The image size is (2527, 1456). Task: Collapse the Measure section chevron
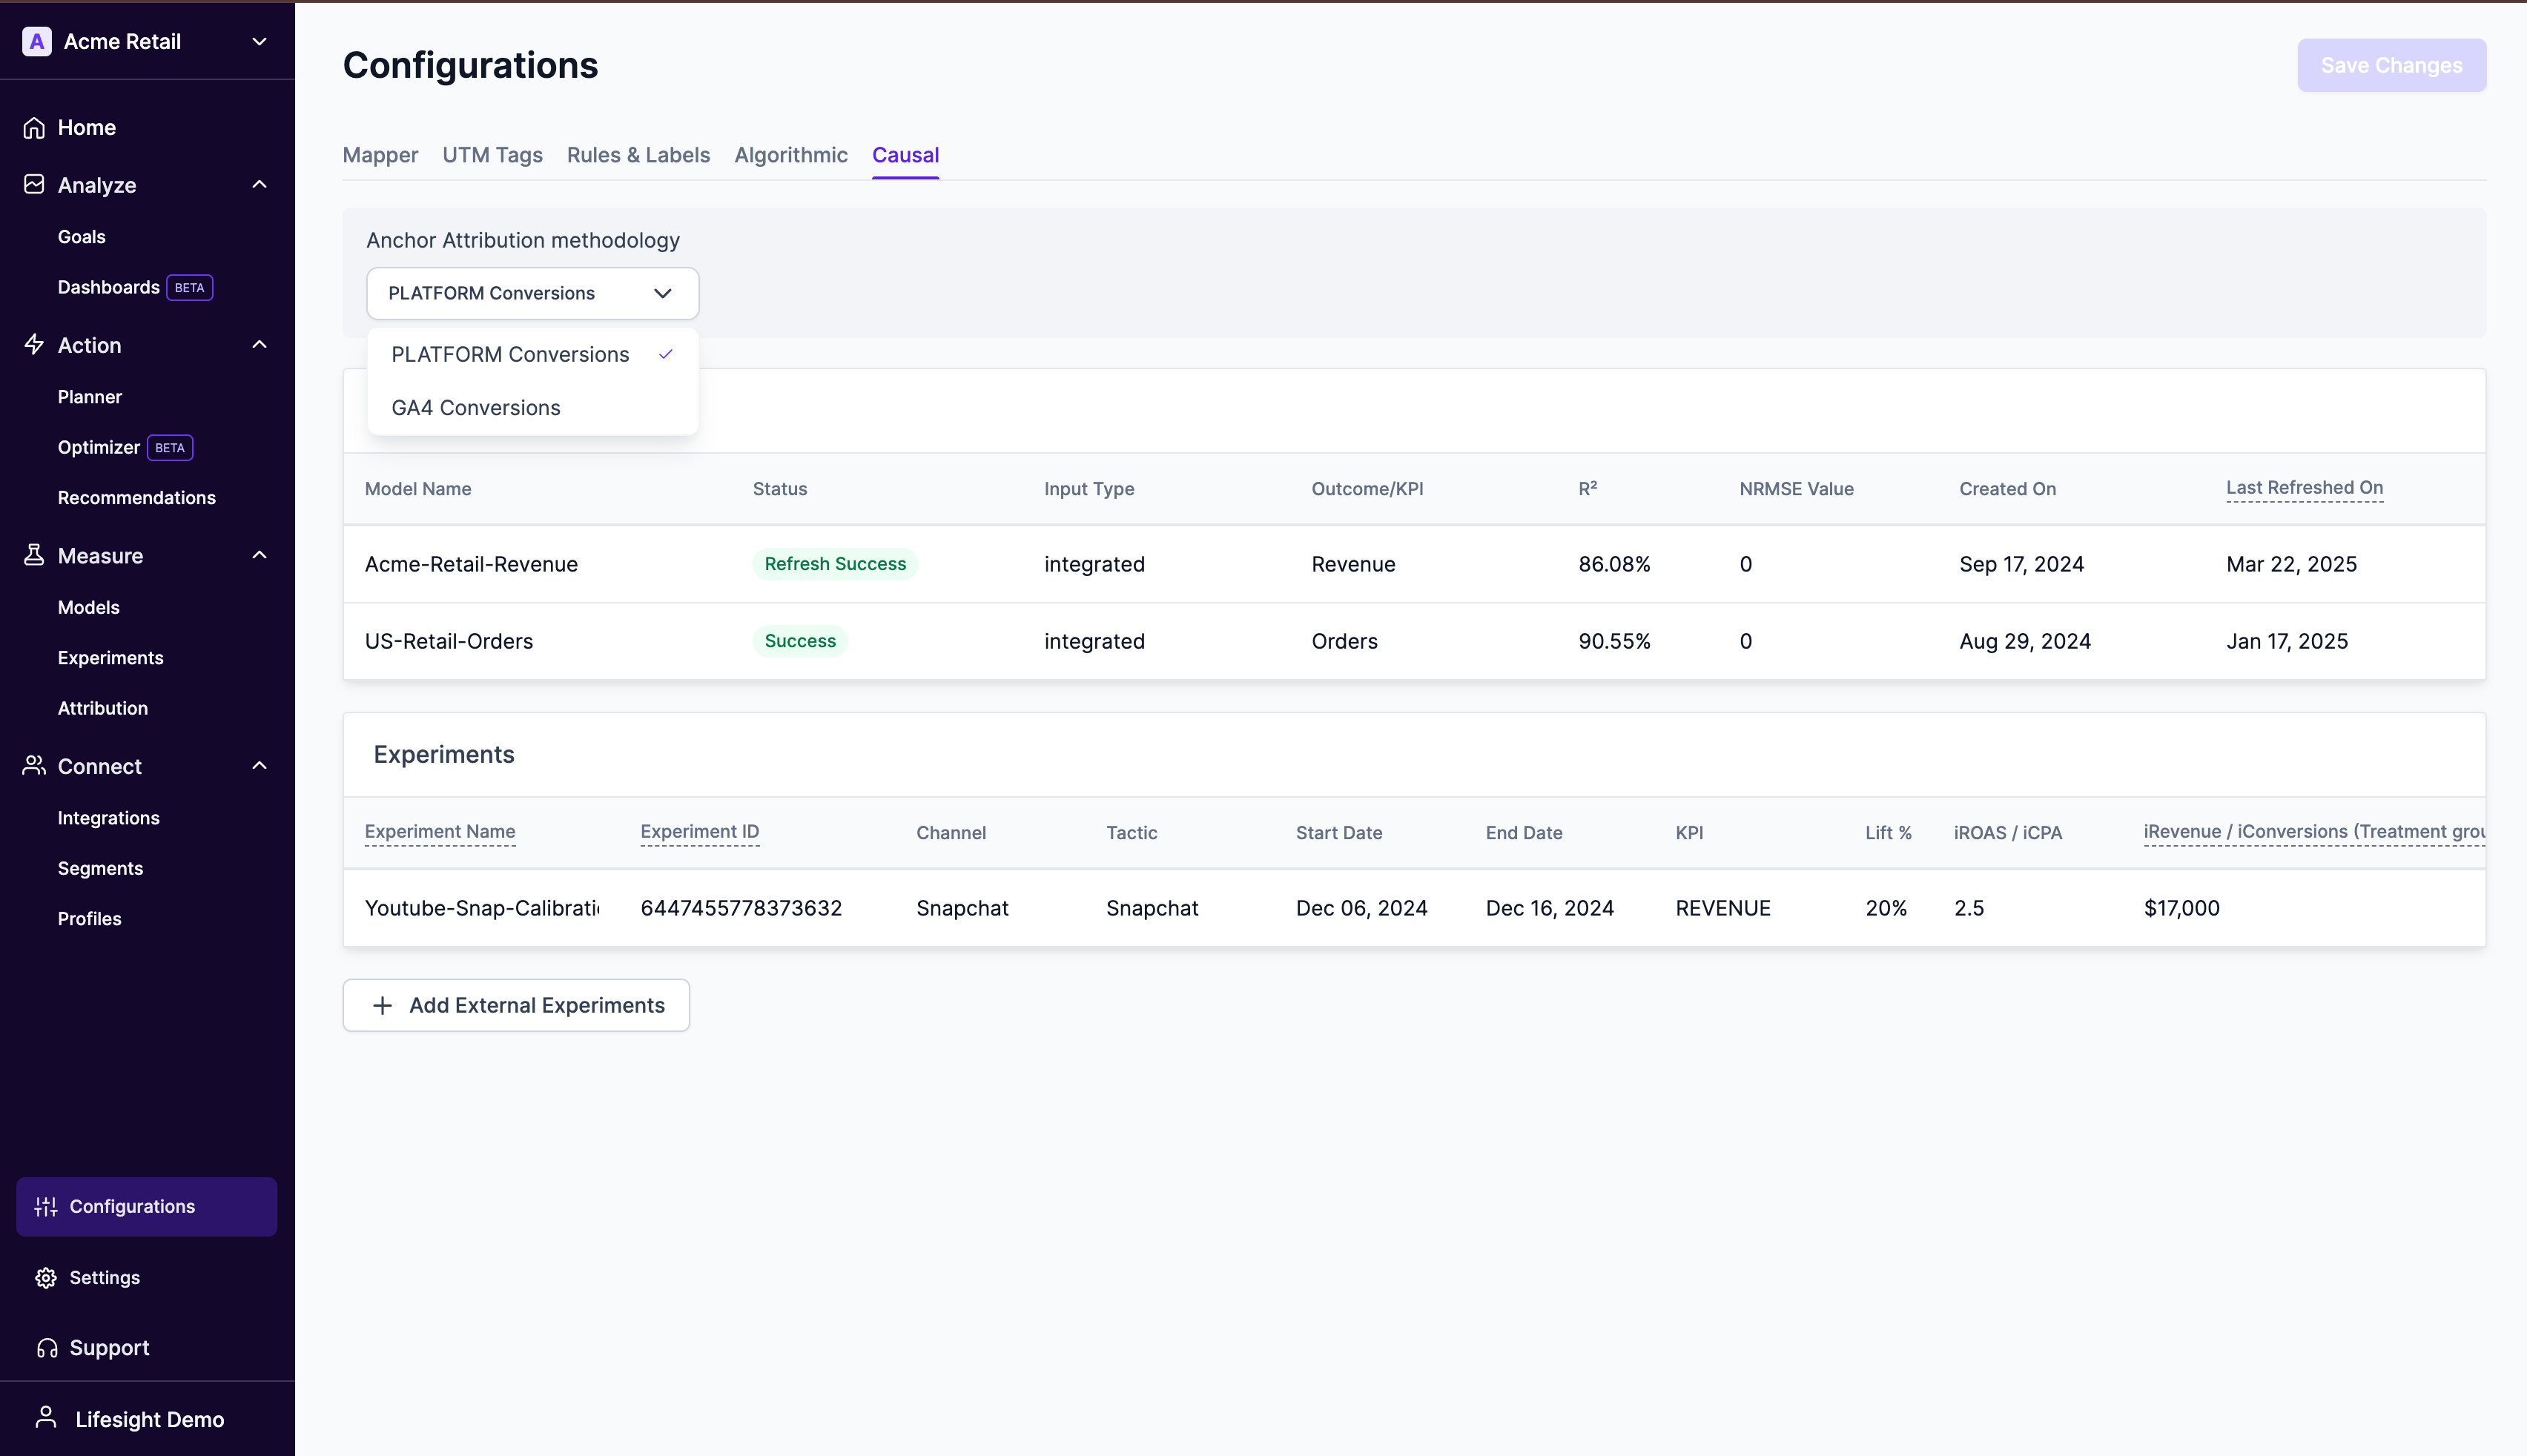(259, 555)
